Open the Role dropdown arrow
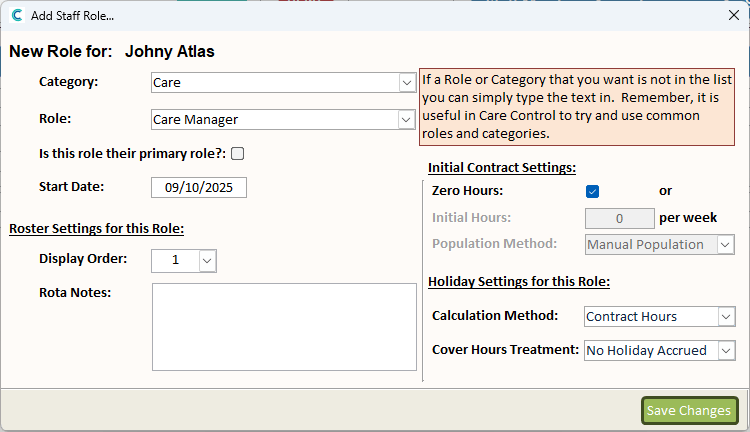The height and width of the screenshot is (432, 750). (407, 120)
